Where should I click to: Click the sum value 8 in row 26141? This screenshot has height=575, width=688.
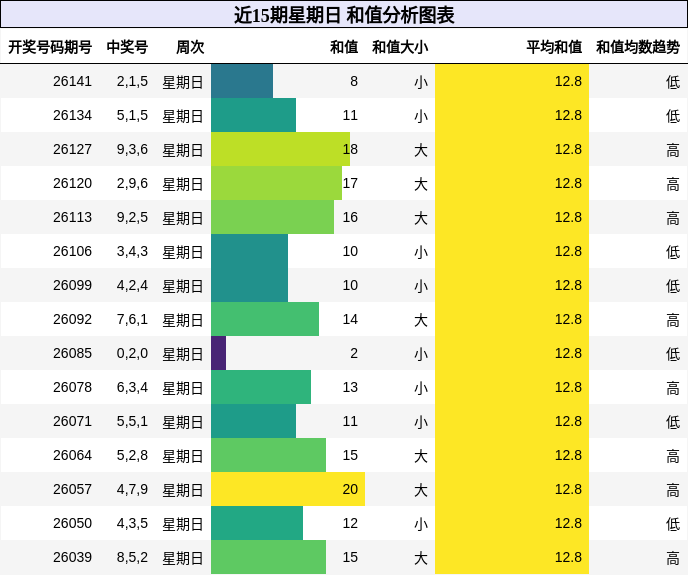pyautogui.click(x=354, y=81)
